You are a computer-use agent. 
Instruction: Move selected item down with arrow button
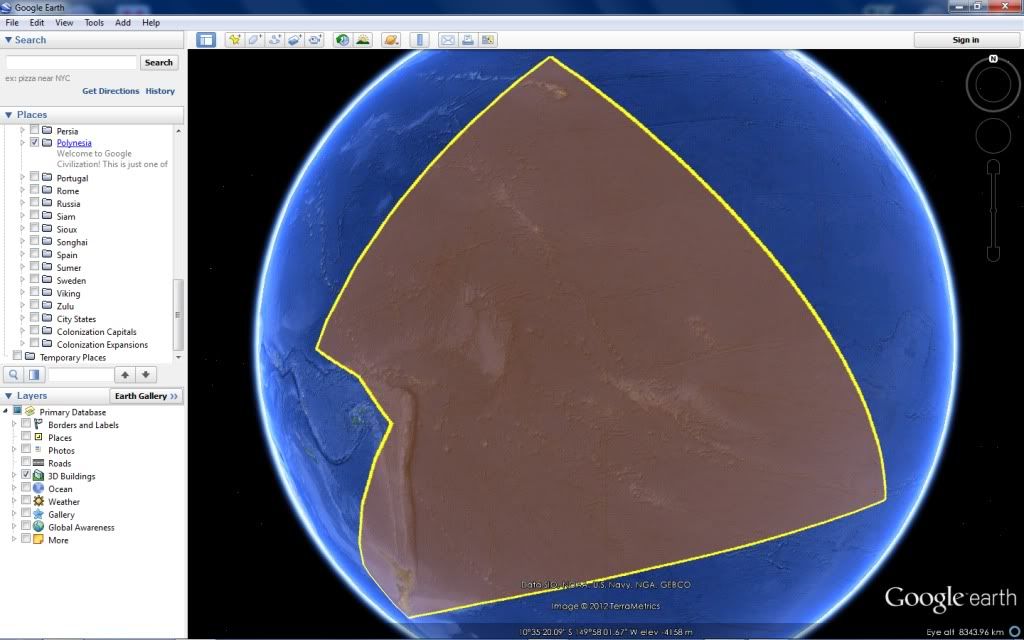[x=146, y=374]
